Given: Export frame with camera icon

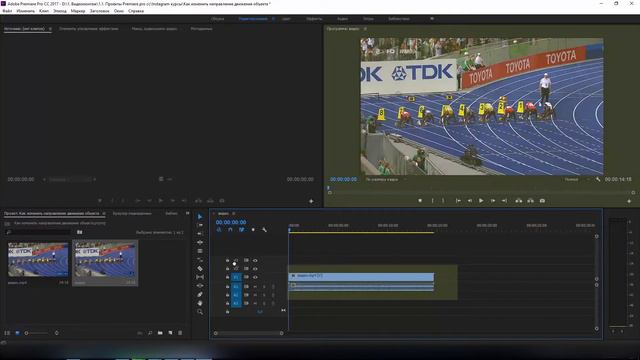Looking at the screenshot, I should tap(542, 201).
